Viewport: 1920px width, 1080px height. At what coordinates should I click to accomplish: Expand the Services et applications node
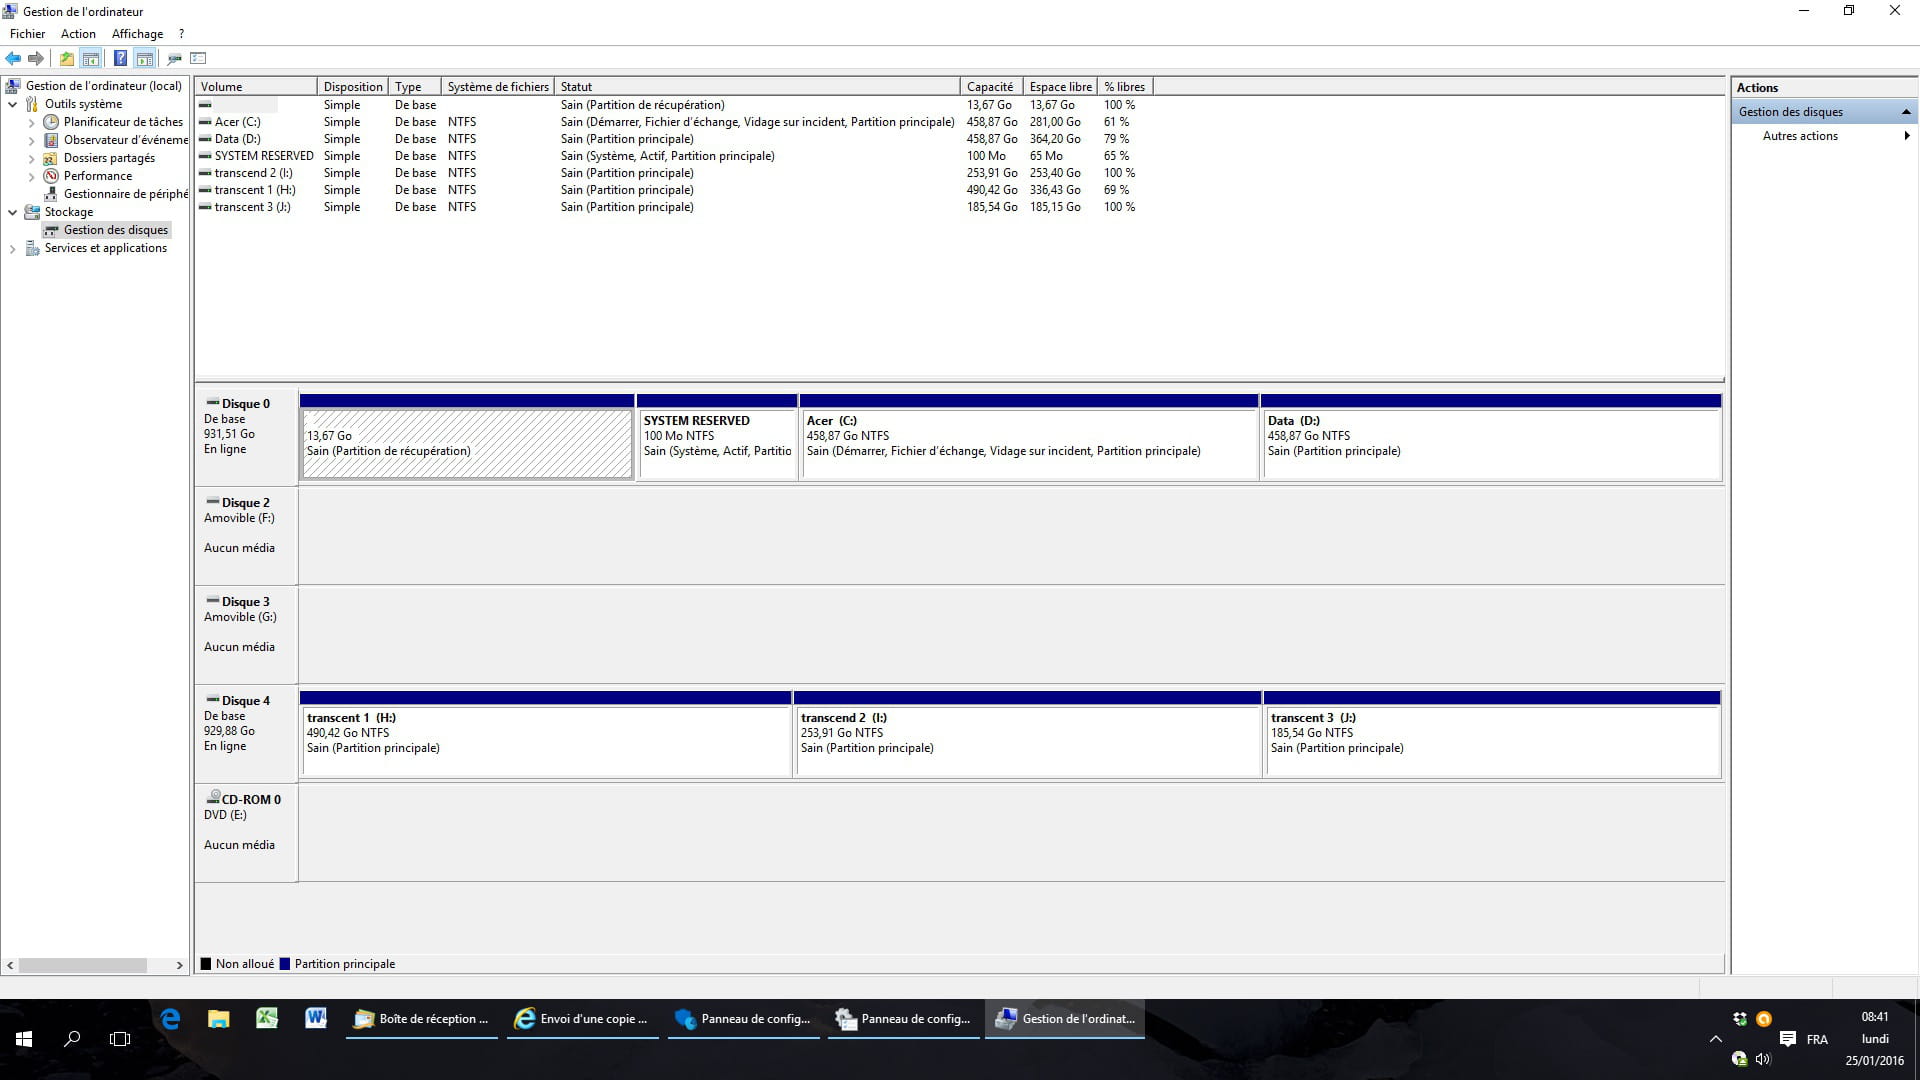[x=13, y=249]
